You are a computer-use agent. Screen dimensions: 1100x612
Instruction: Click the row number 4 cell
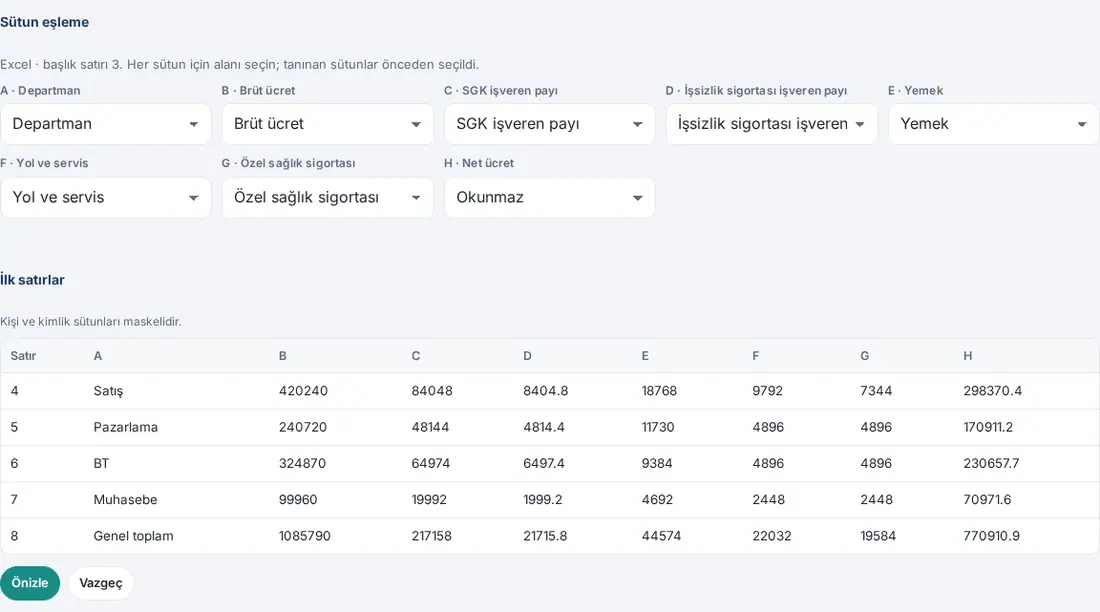(x=15, y=391)
